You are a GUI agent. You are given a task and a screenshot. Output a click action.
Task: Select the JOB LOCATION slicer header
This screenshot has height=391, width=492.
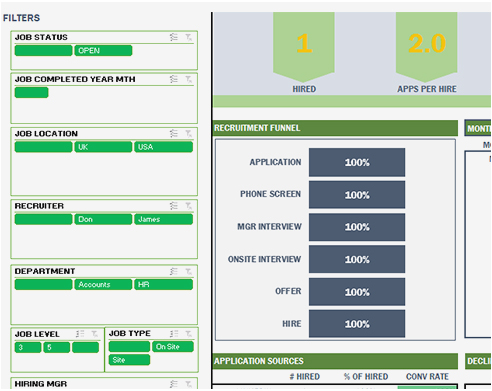[x=46, y=134]
